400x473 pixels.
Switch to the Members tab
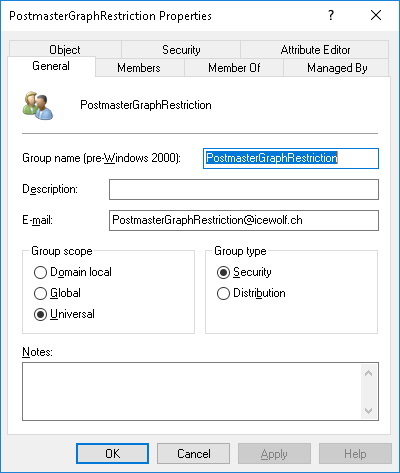tap(139, 68)
